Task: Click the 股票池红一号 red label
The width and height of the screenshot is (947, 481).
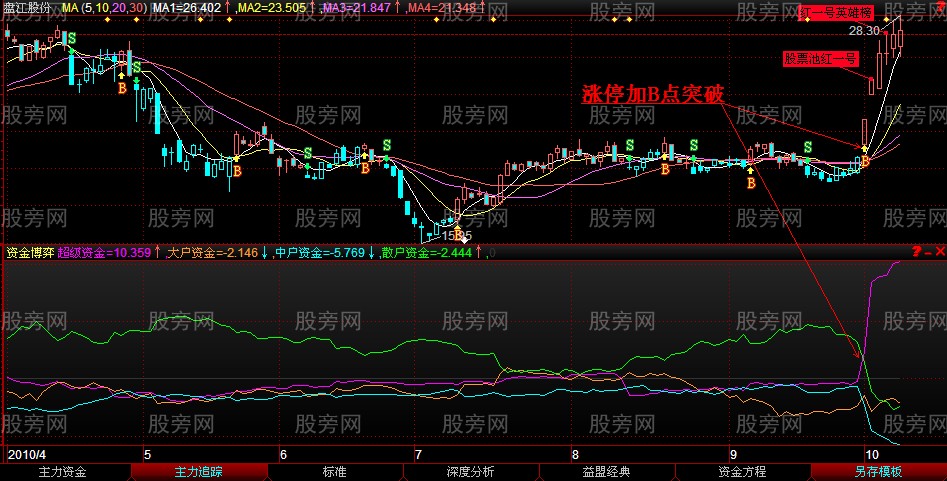Action: pos(820,59)
